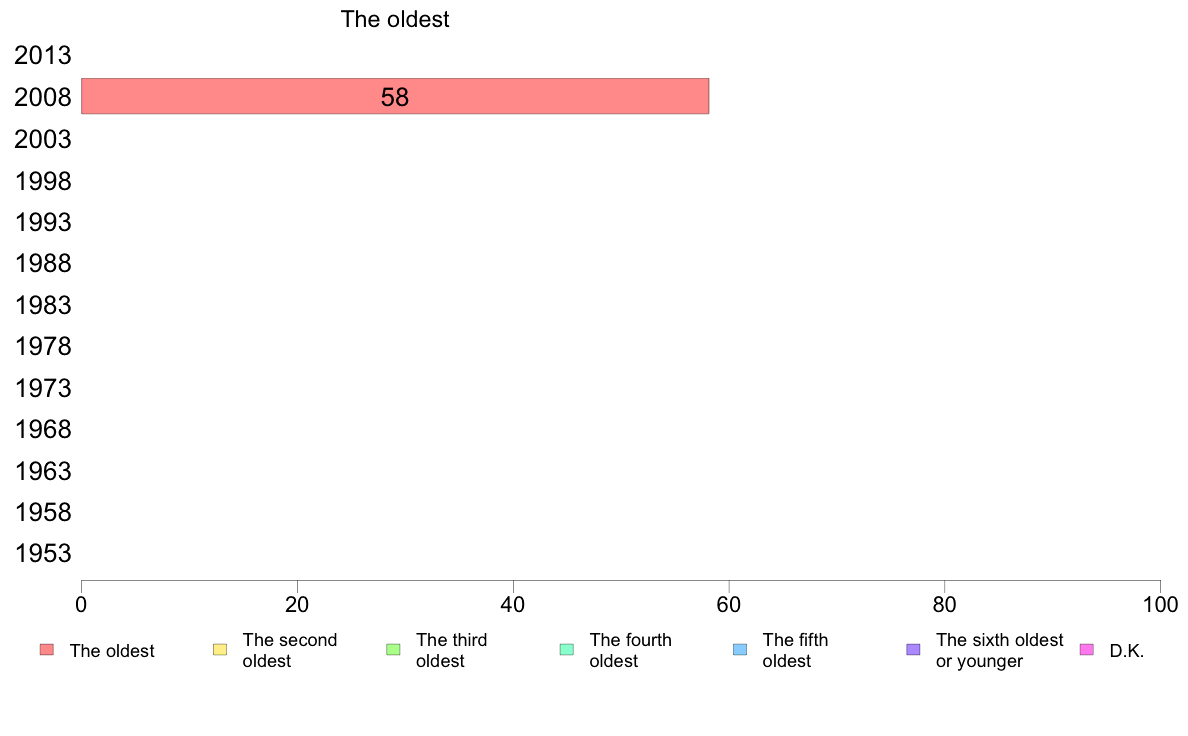
Task: Select the 1998 year label
Action: coord(42,181)
